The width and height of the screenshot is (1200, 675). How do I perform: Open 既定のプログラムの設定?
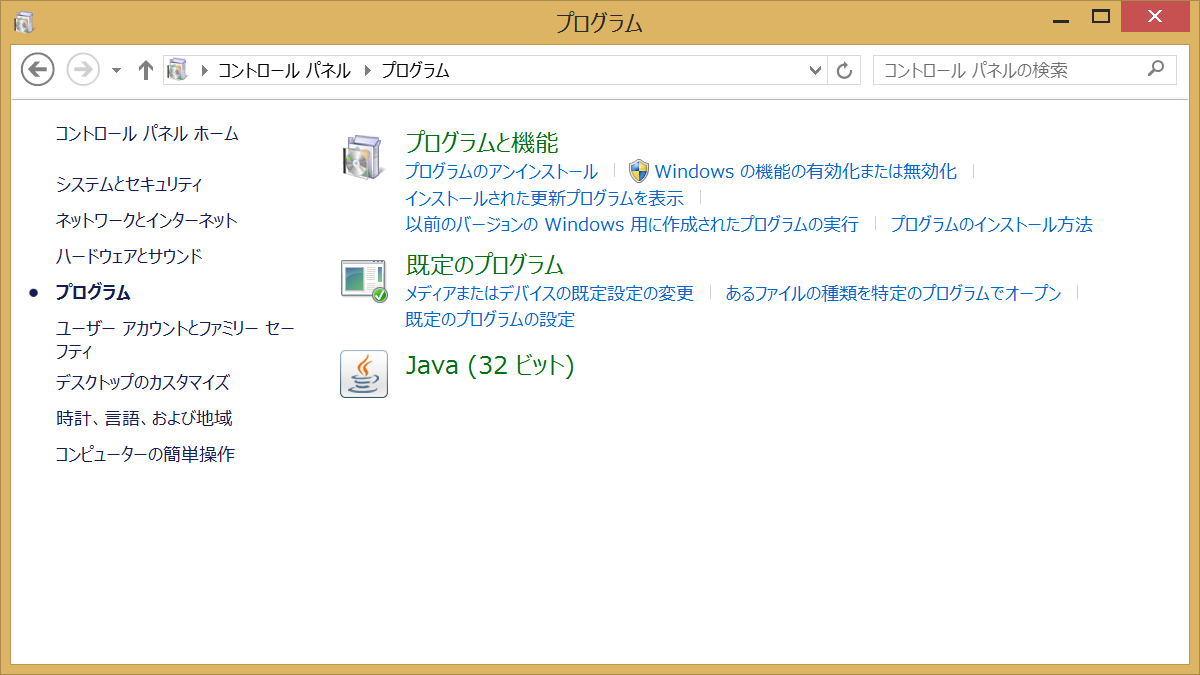click(490, 320)
